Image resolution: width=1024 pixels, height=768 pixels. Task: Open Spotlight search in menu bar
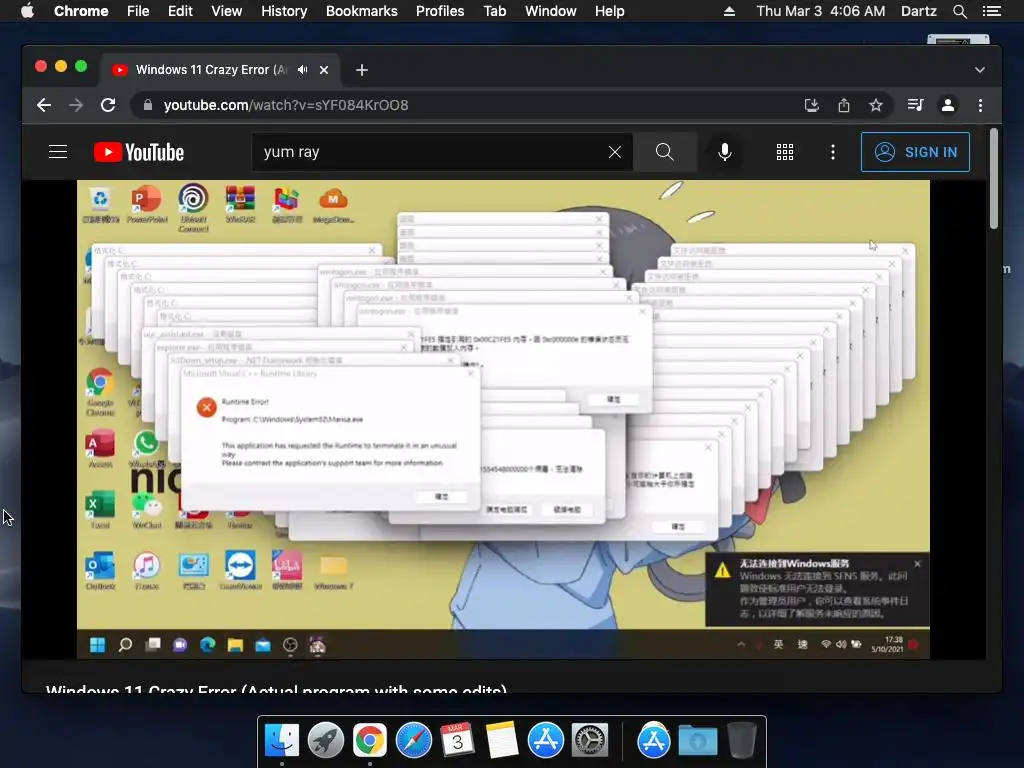tap(959, 11)
